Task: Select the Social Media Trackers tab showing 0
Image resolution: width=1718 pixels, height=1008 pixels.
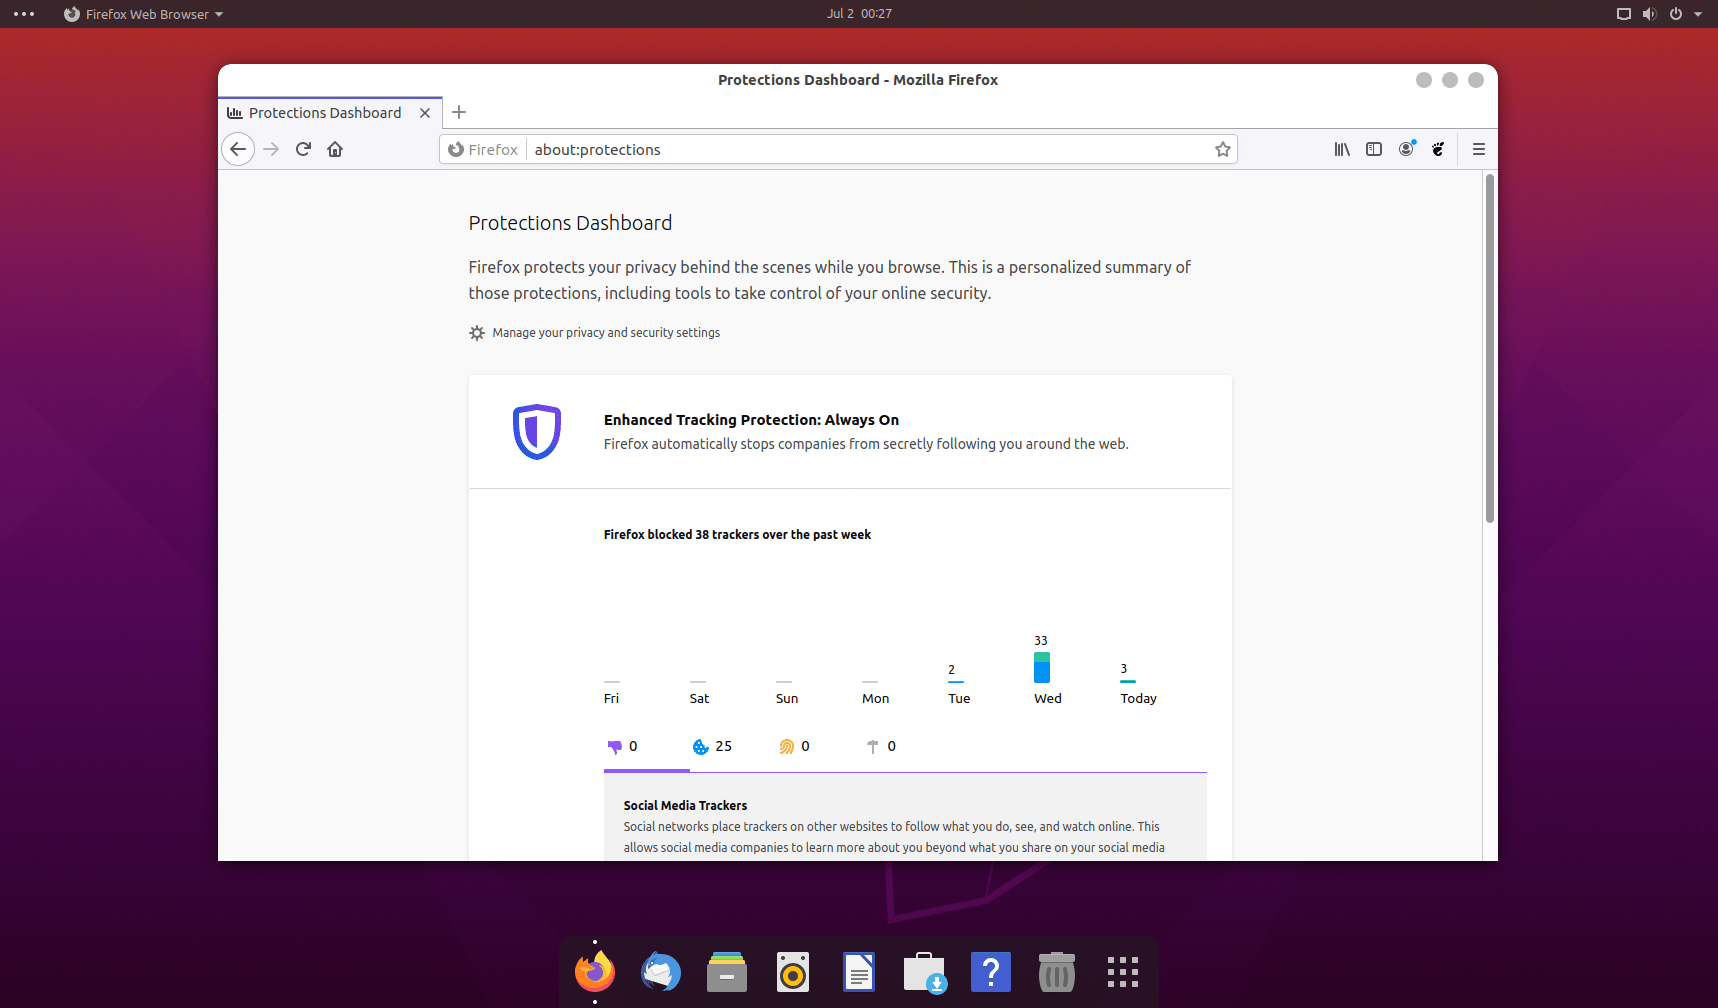Action: click(623, 746)
